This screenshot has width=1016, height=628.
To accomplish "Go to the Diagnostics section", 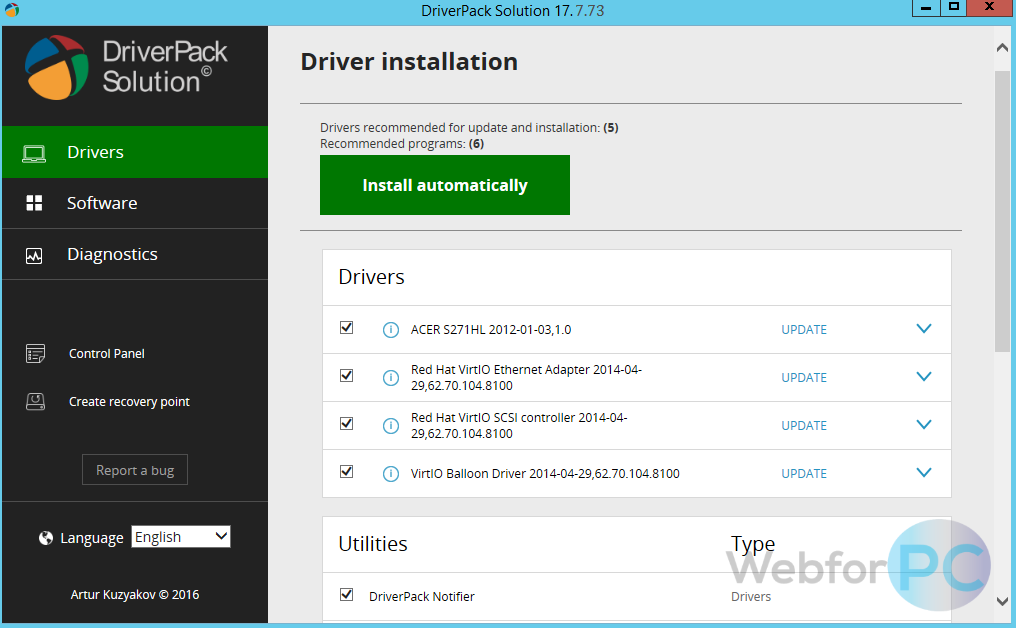I will (x=112, y=254).
